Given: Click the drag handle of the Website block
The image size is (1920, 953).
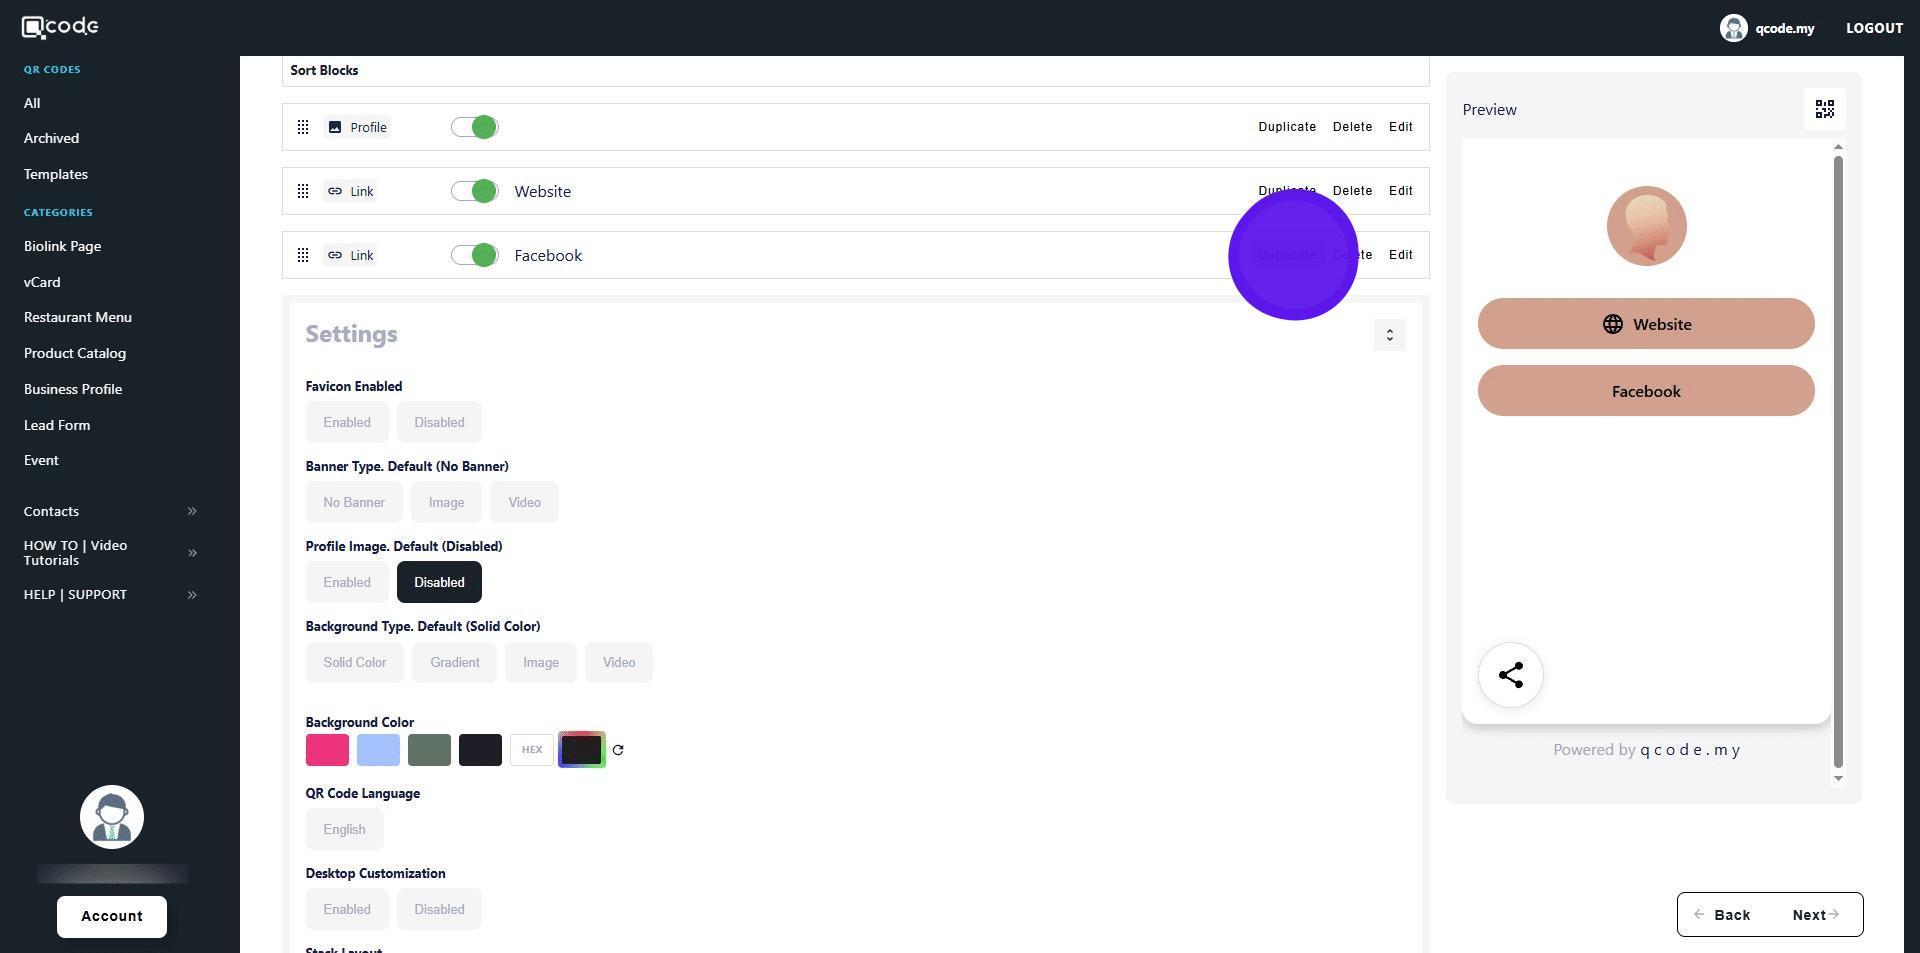Looking at the screenshot, I should (303, 191).
